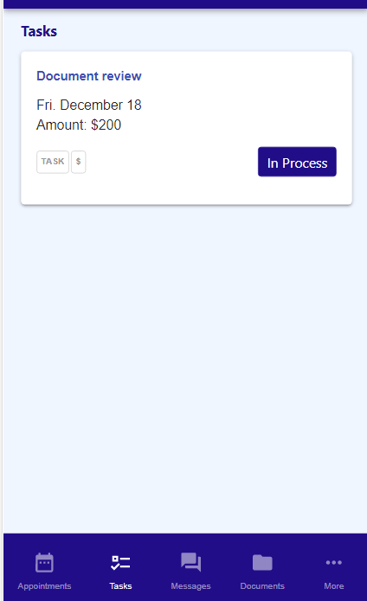The height and width of the screenshot is (601, 367).
Task: Open the Document review task title
Action: [89, 76]
